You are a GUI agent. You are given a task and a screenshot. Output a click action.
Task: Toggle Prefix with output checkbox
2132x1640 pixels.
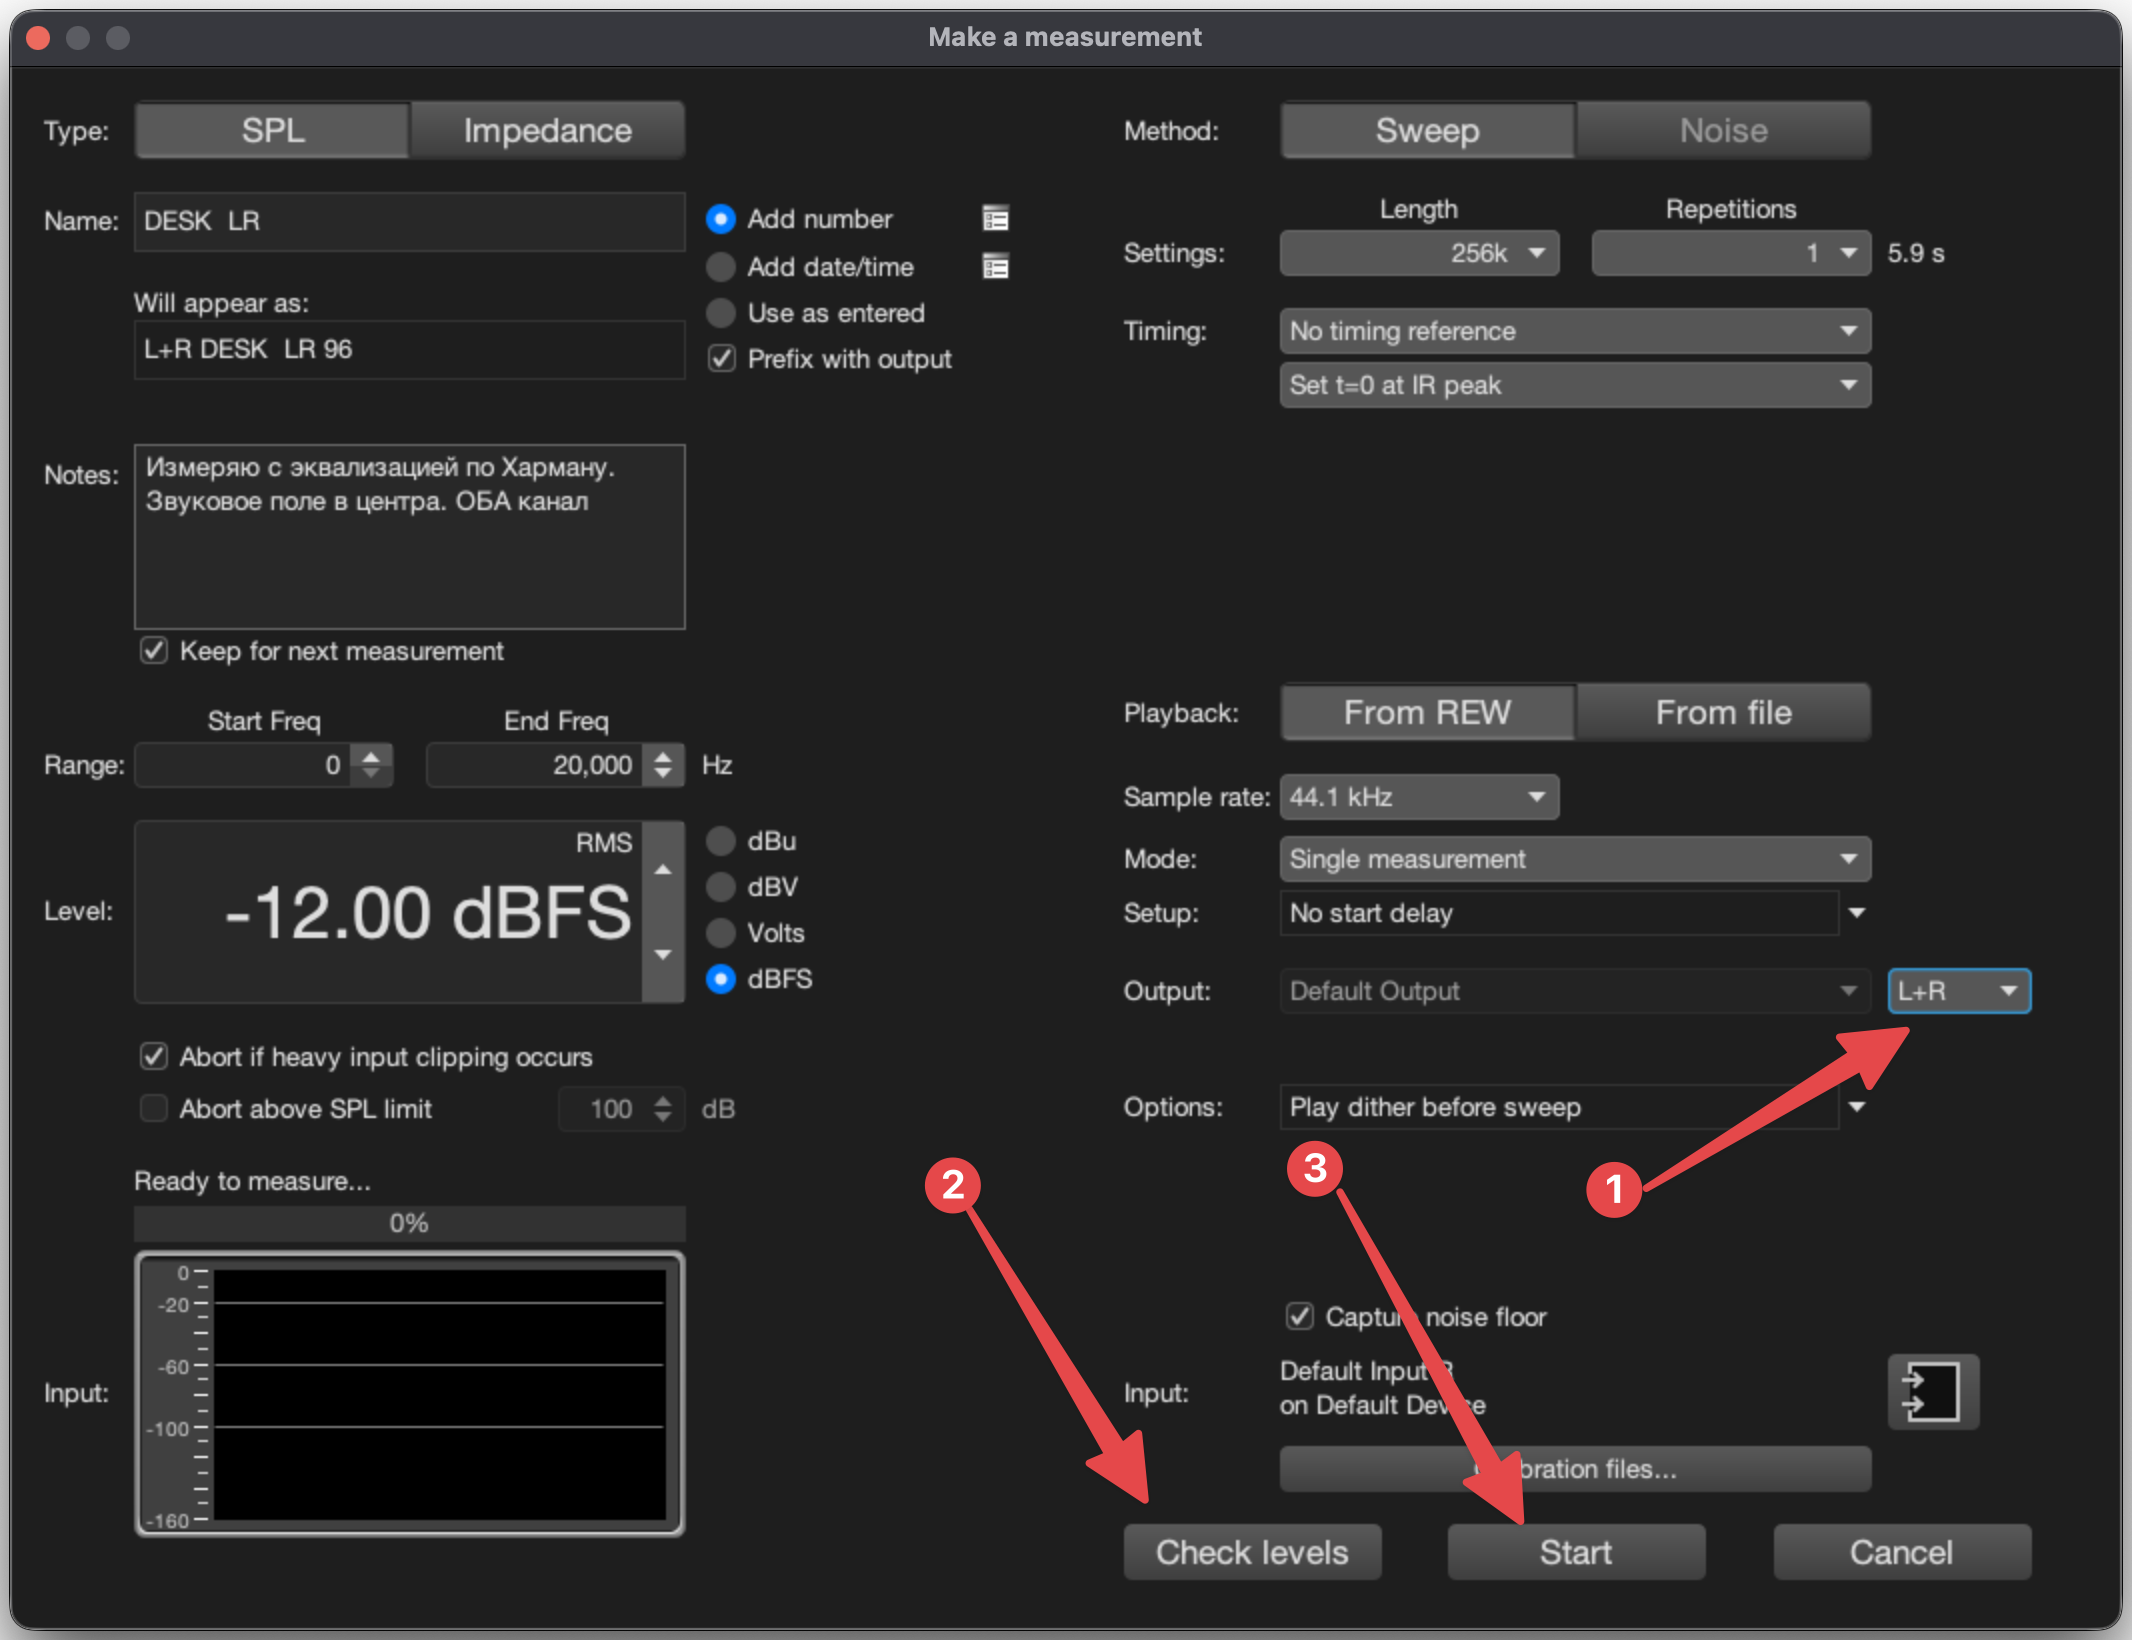click(x=722, y=359)
